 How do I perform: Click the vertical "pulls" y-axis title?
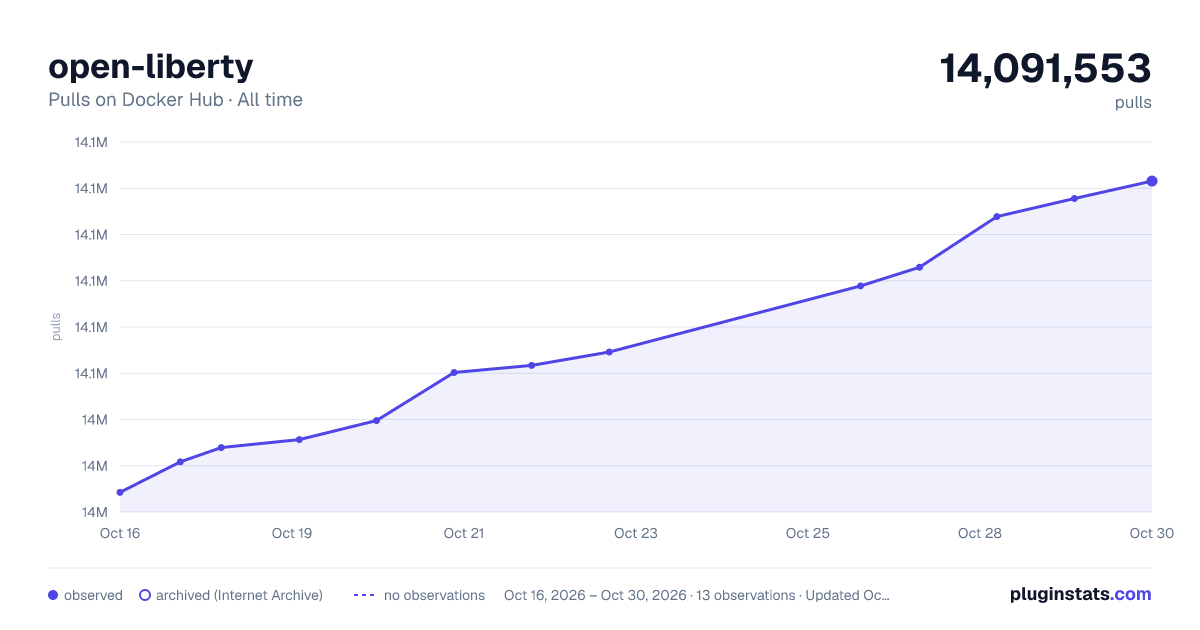point(56,327)
